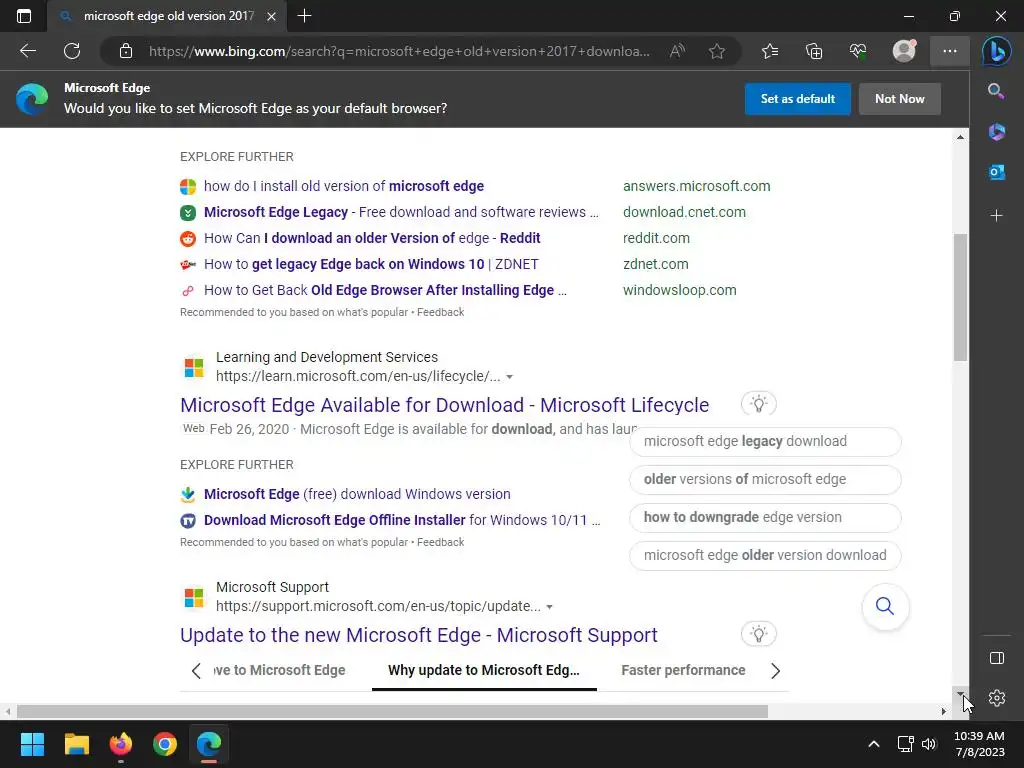Click the lightbulb next to Lifecycle result
This screenshot has height=768, width=1024.
[x=758, y=404]
